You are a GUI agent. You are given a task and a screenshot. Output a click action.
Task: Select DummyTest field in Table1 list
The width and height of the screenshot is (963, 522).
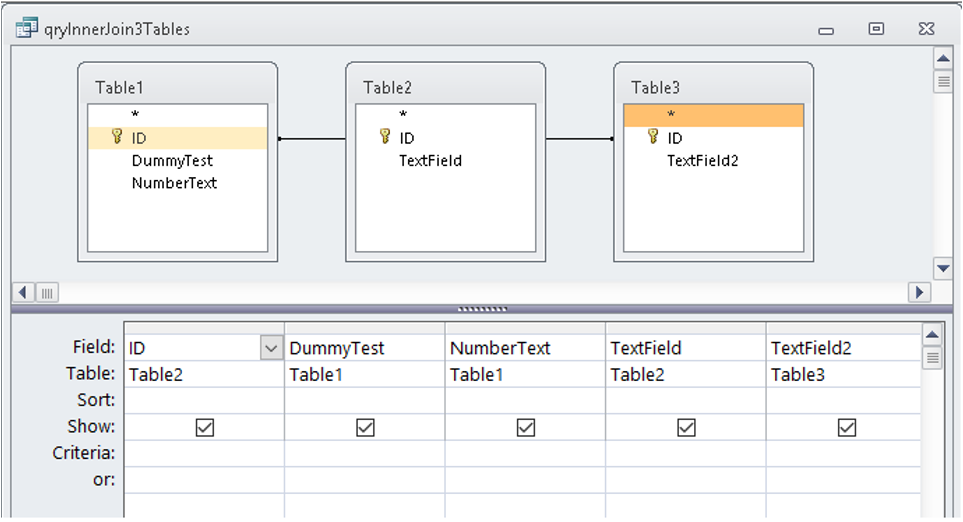pyautogui.click(x=177, y=160)
